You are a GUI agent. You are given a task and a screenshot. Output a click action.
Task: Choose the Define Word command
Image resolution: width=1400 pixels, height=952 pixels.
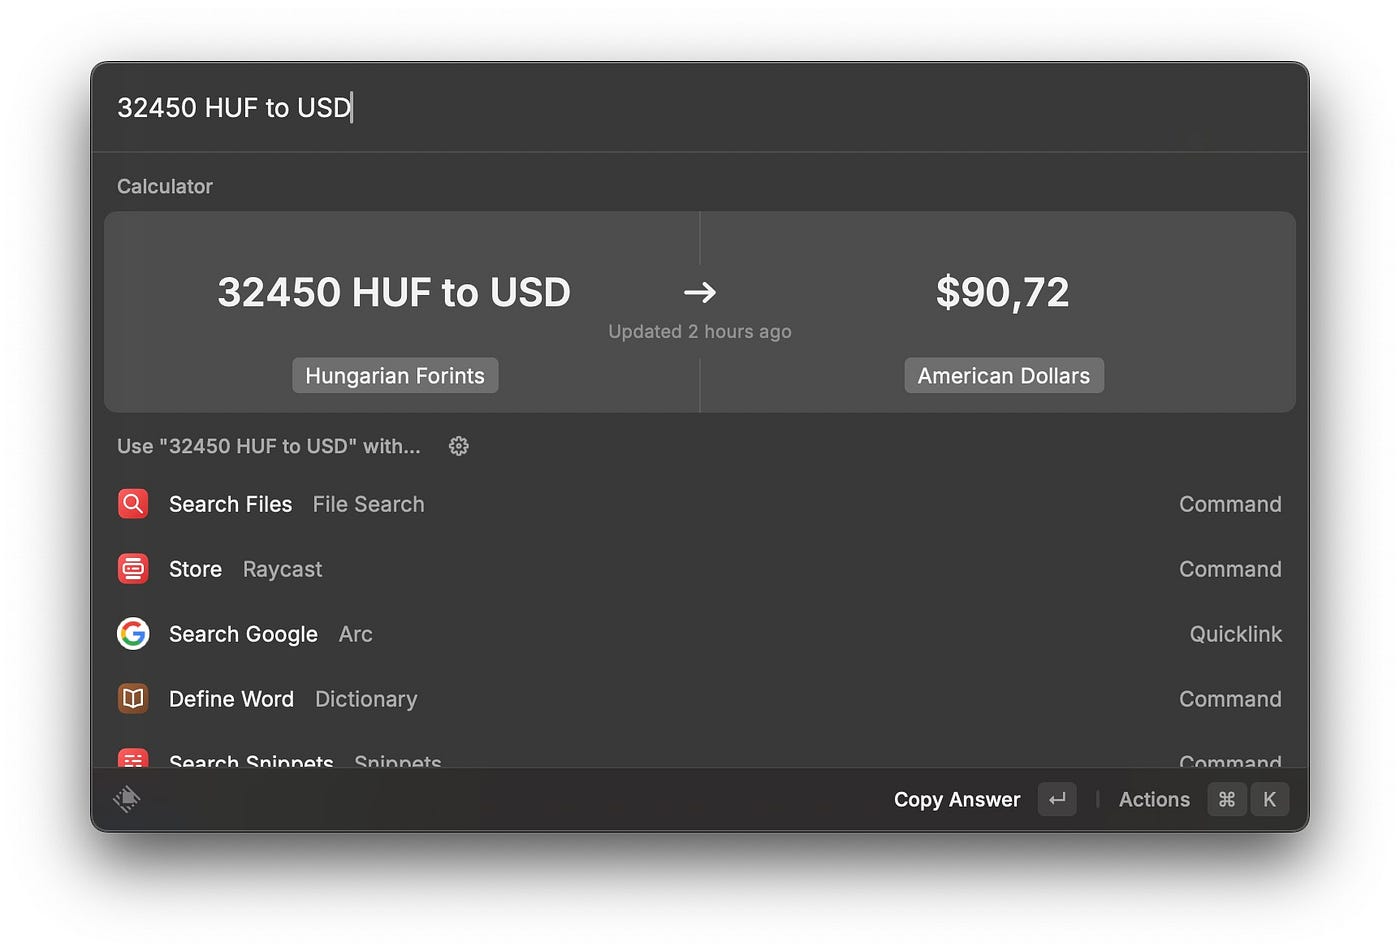(x=231, y=699)
